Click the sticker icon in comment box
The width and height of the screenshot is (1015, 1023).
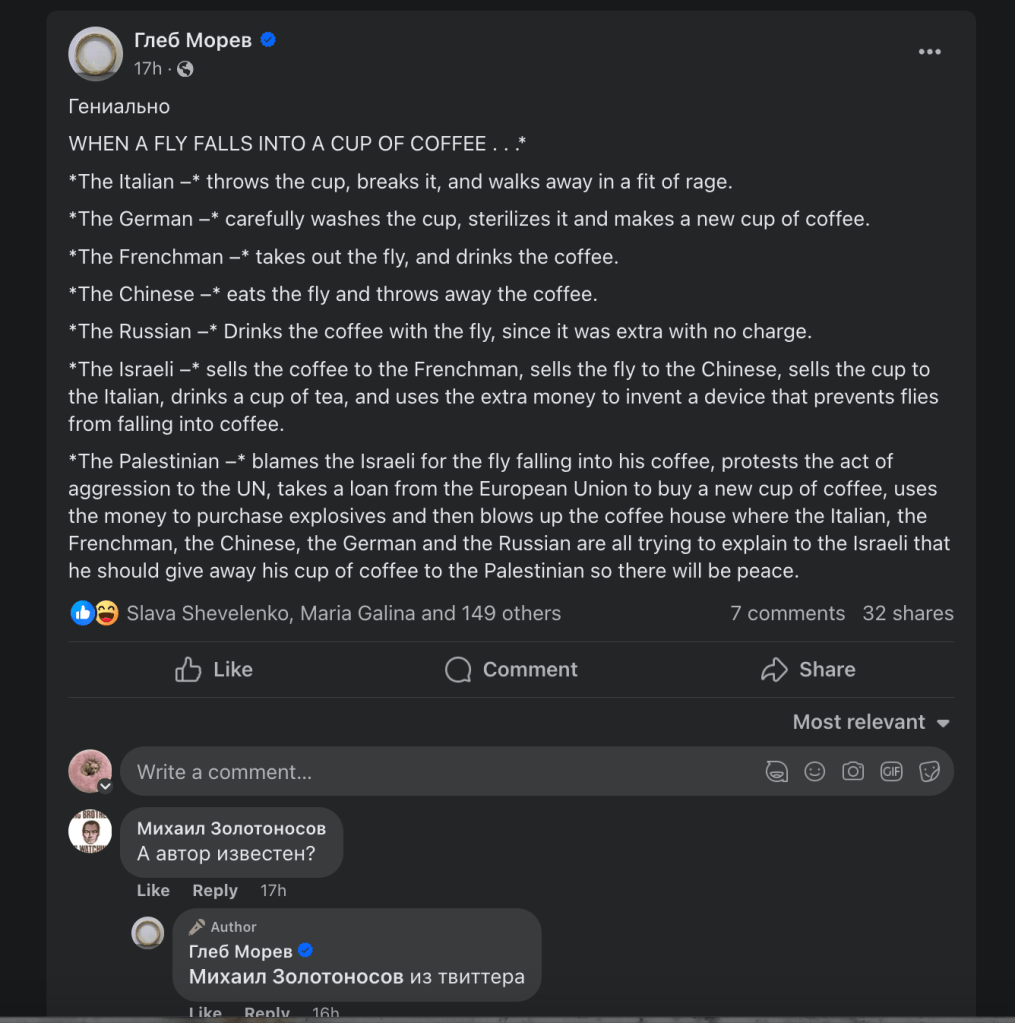pyautogui.click(x=929, y=772)
